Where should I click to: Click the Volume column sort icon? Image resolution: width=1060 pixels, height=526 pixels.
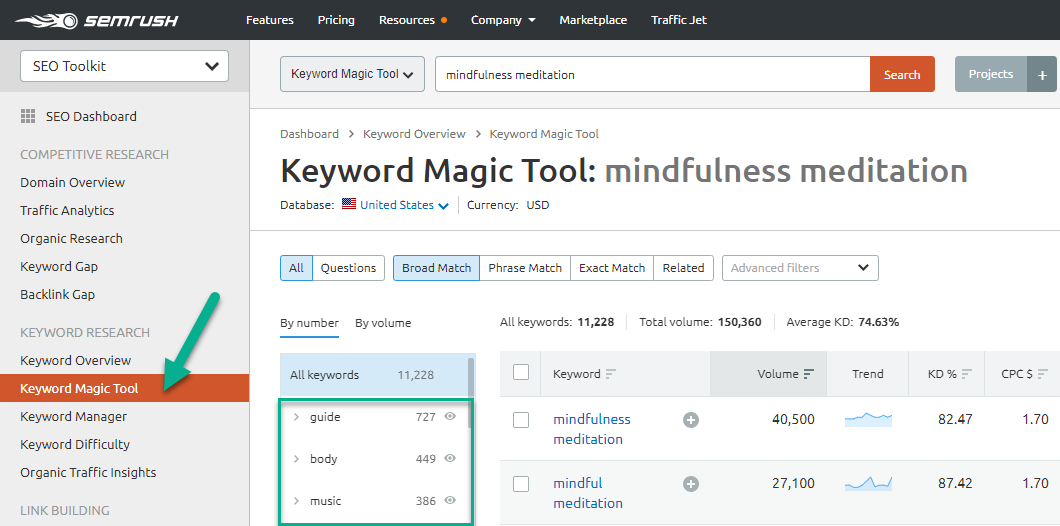coord(809,374)
